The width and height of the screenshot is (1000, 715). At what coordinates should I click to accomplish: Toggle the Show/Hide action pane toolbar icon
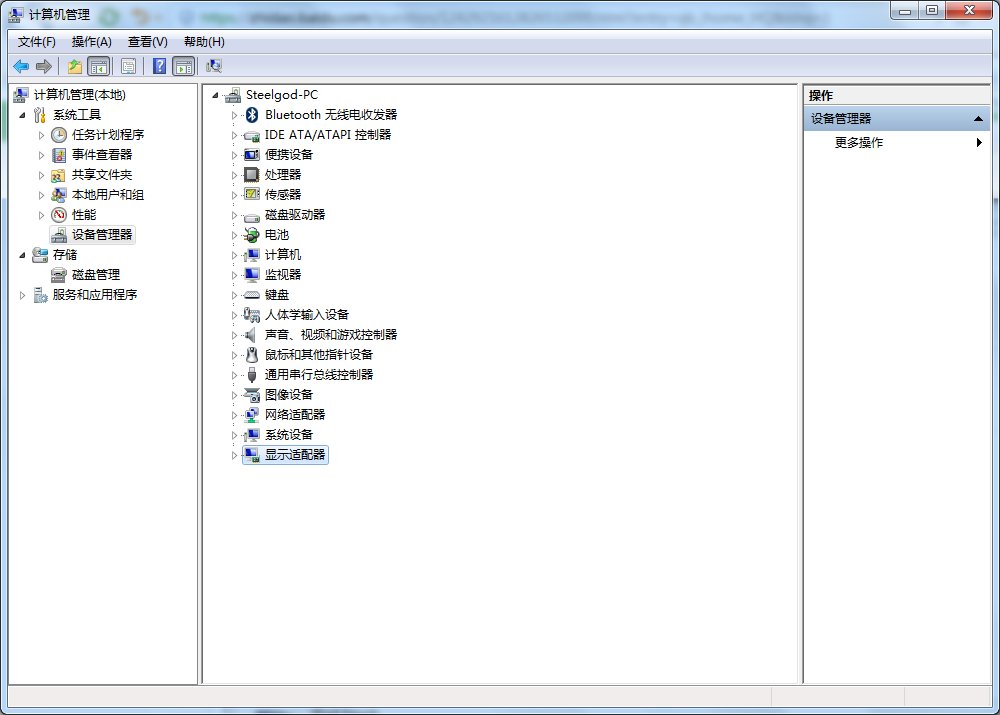[184, 66]
